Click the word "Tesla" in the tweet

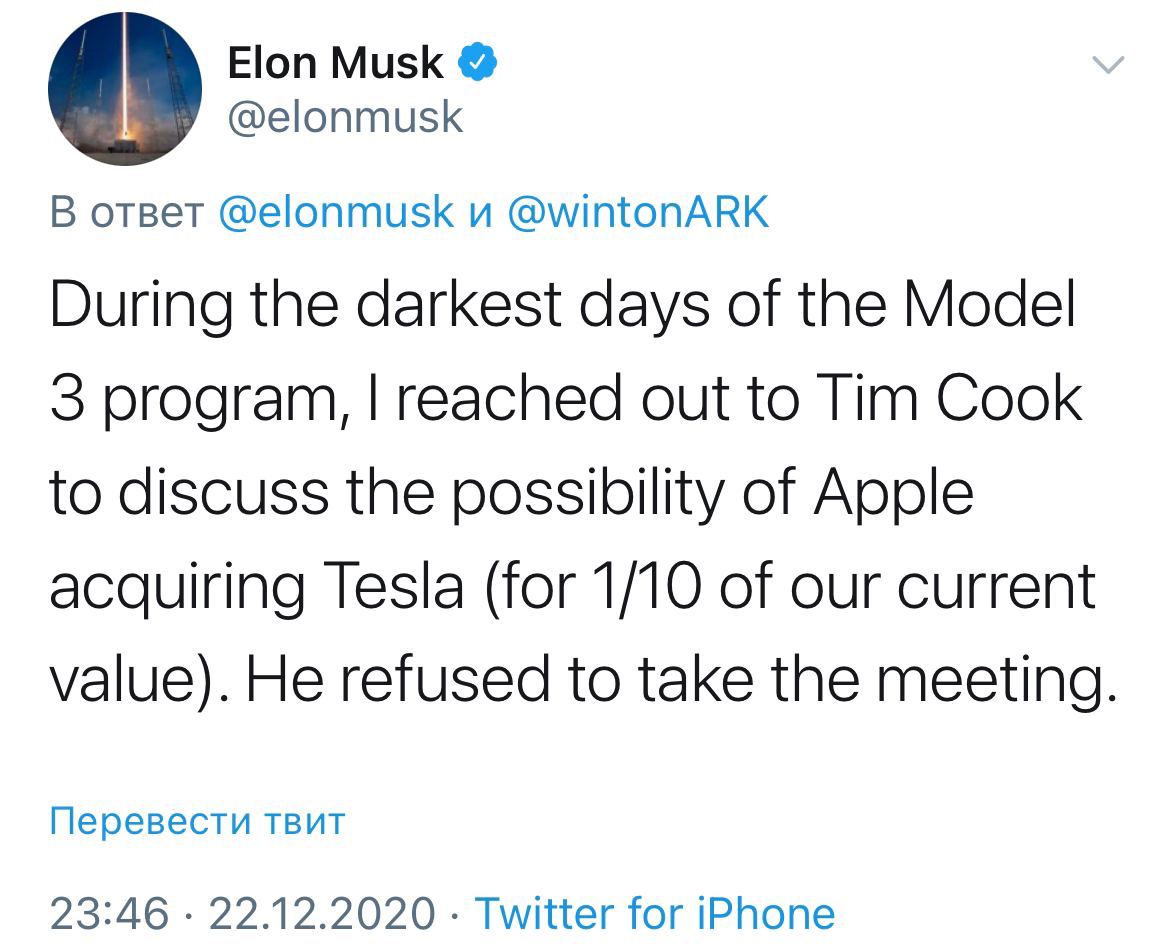tap(393, 587)
